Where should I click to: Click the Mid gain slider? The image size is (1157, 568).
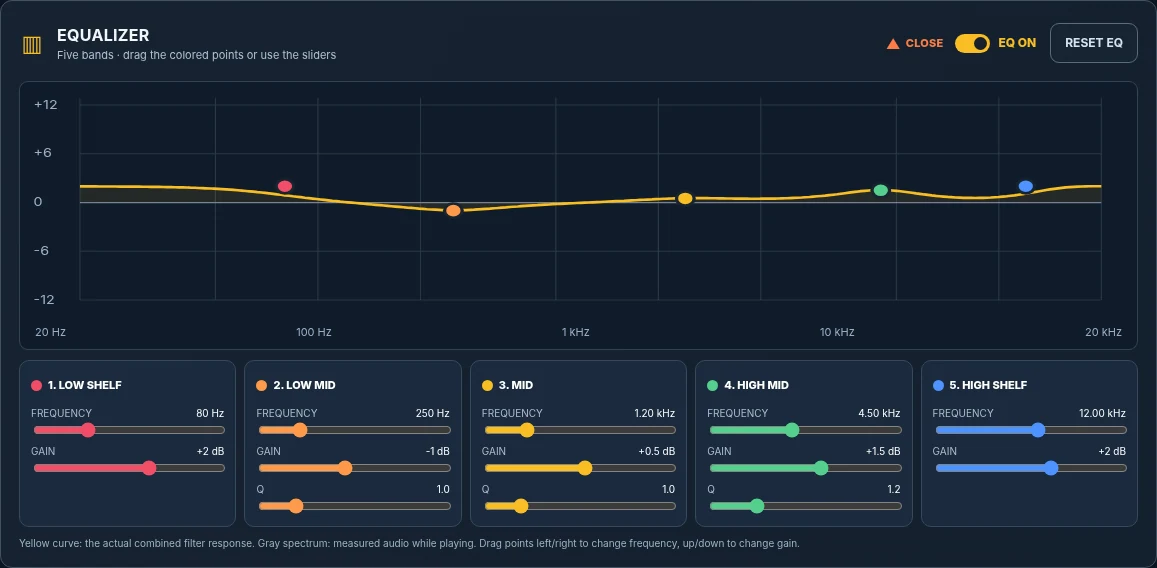coord(580,468)
